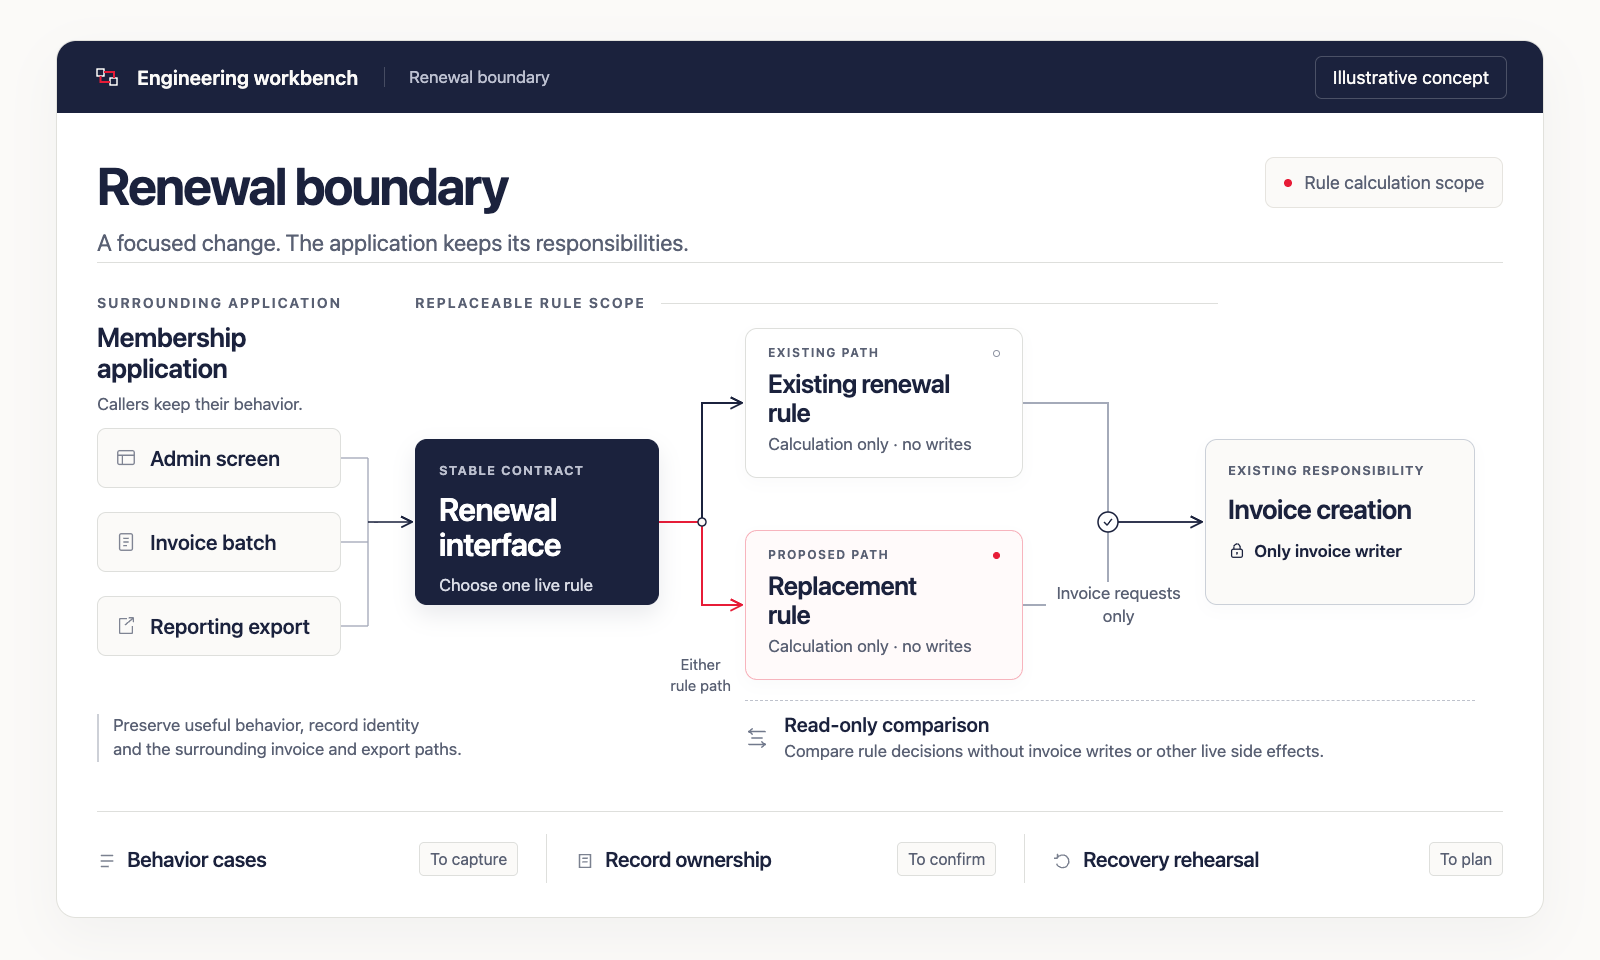Click the Choose one live rule text
This screenshot has height=960, width=1600.
[x=516, y=585]
